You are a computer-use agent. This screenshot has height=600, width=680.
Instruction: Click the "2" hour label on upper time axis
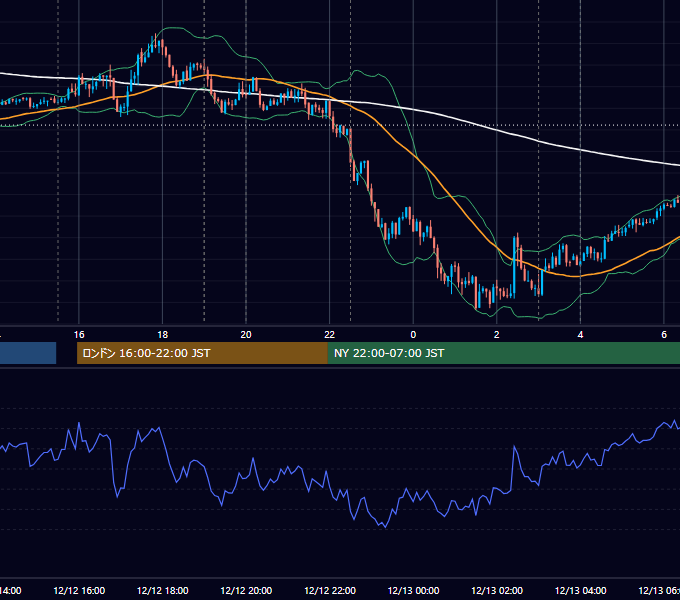point(497,335)
